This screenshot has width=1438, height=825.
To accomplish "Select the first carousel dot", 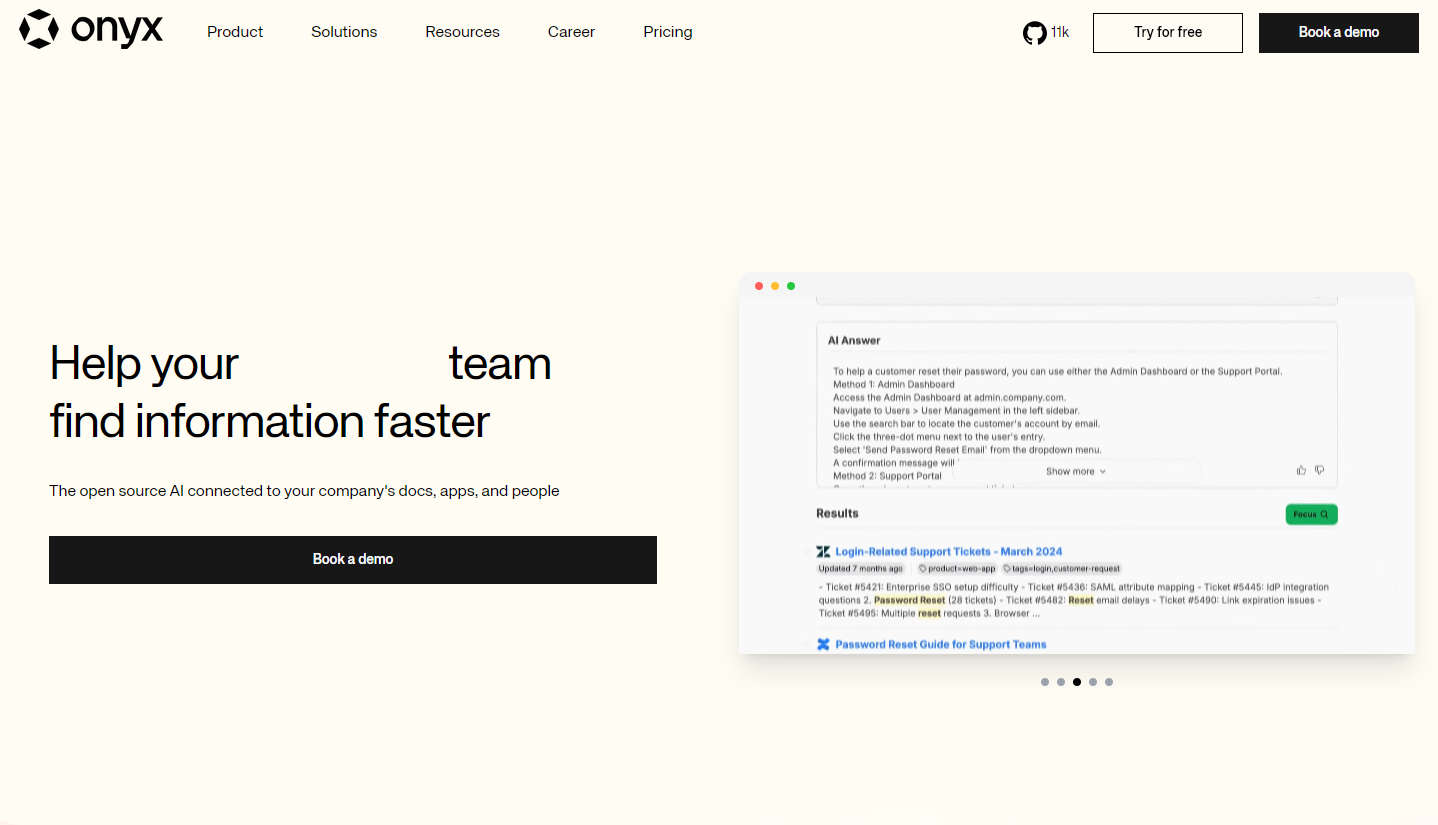I will [x=1045, y=682].
